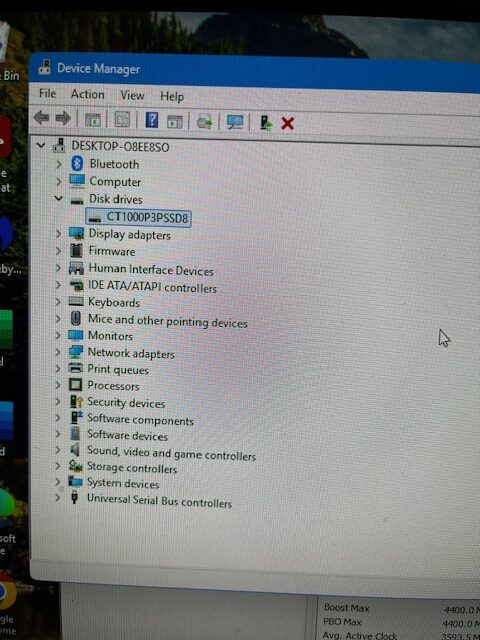Image resolution: width=480 pixels, height=640 pixels.
Task: Click the Computer monitor icon in tree
Action: pyautogui.click(x=77, y=181)
